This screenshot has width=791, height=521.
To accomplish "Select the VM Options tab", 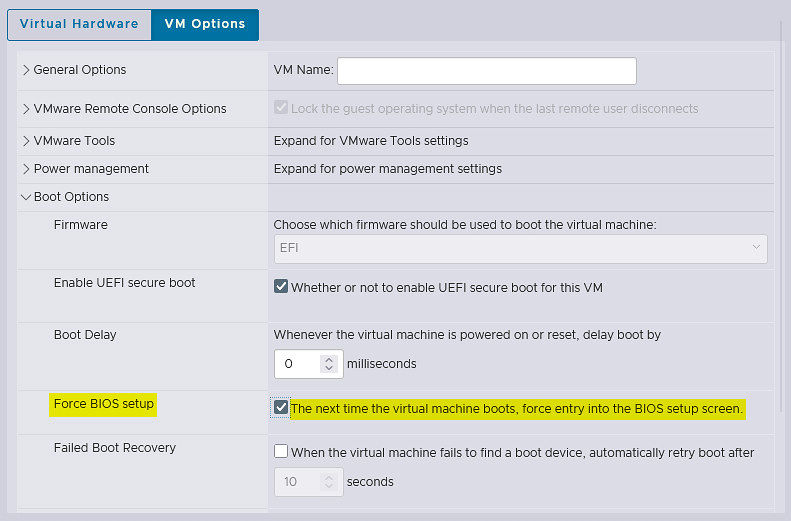I will [205, 24].
